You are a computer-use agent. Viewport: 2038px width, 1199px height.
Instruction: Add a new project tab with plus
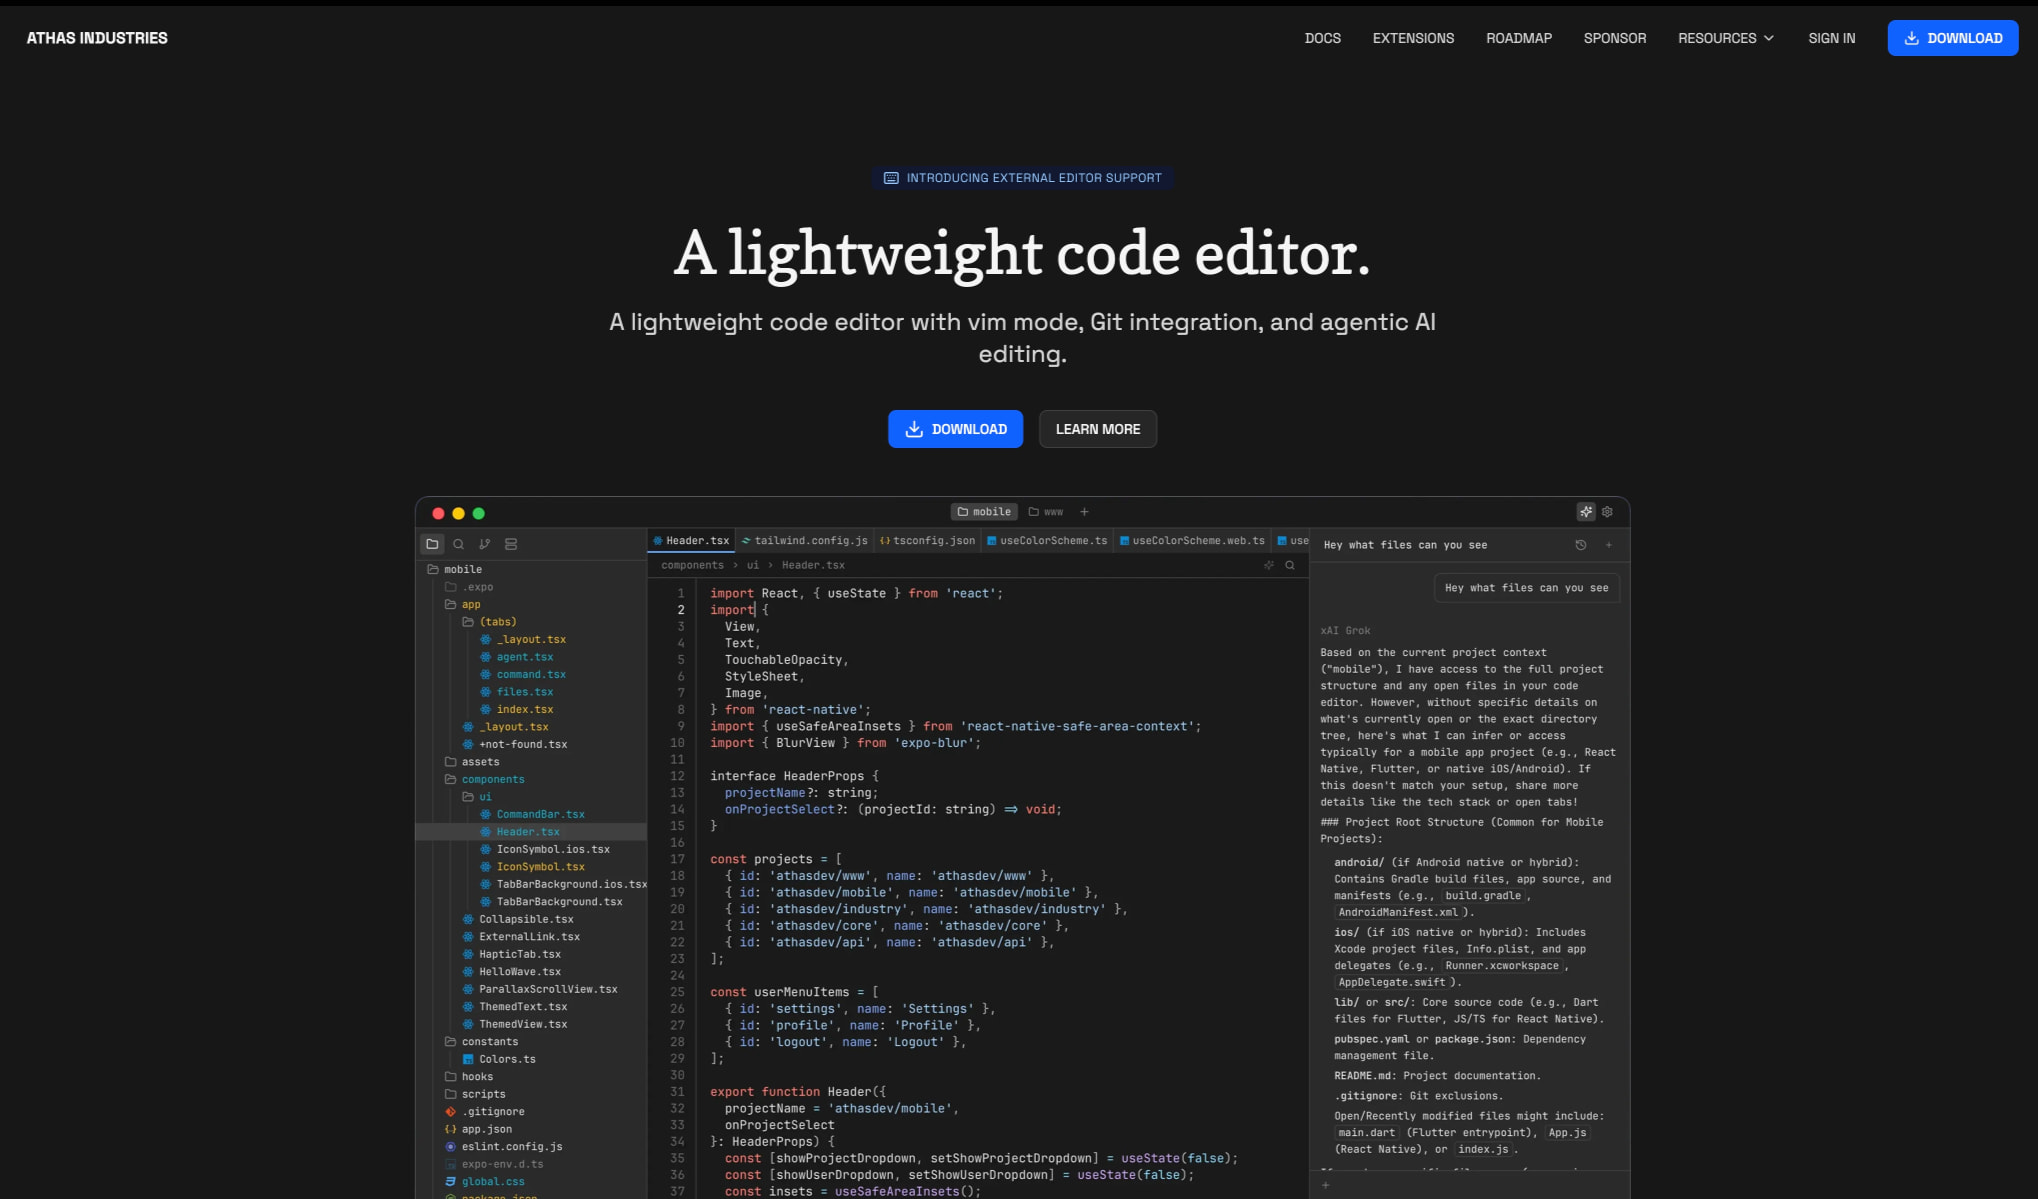pos(1084,512)
